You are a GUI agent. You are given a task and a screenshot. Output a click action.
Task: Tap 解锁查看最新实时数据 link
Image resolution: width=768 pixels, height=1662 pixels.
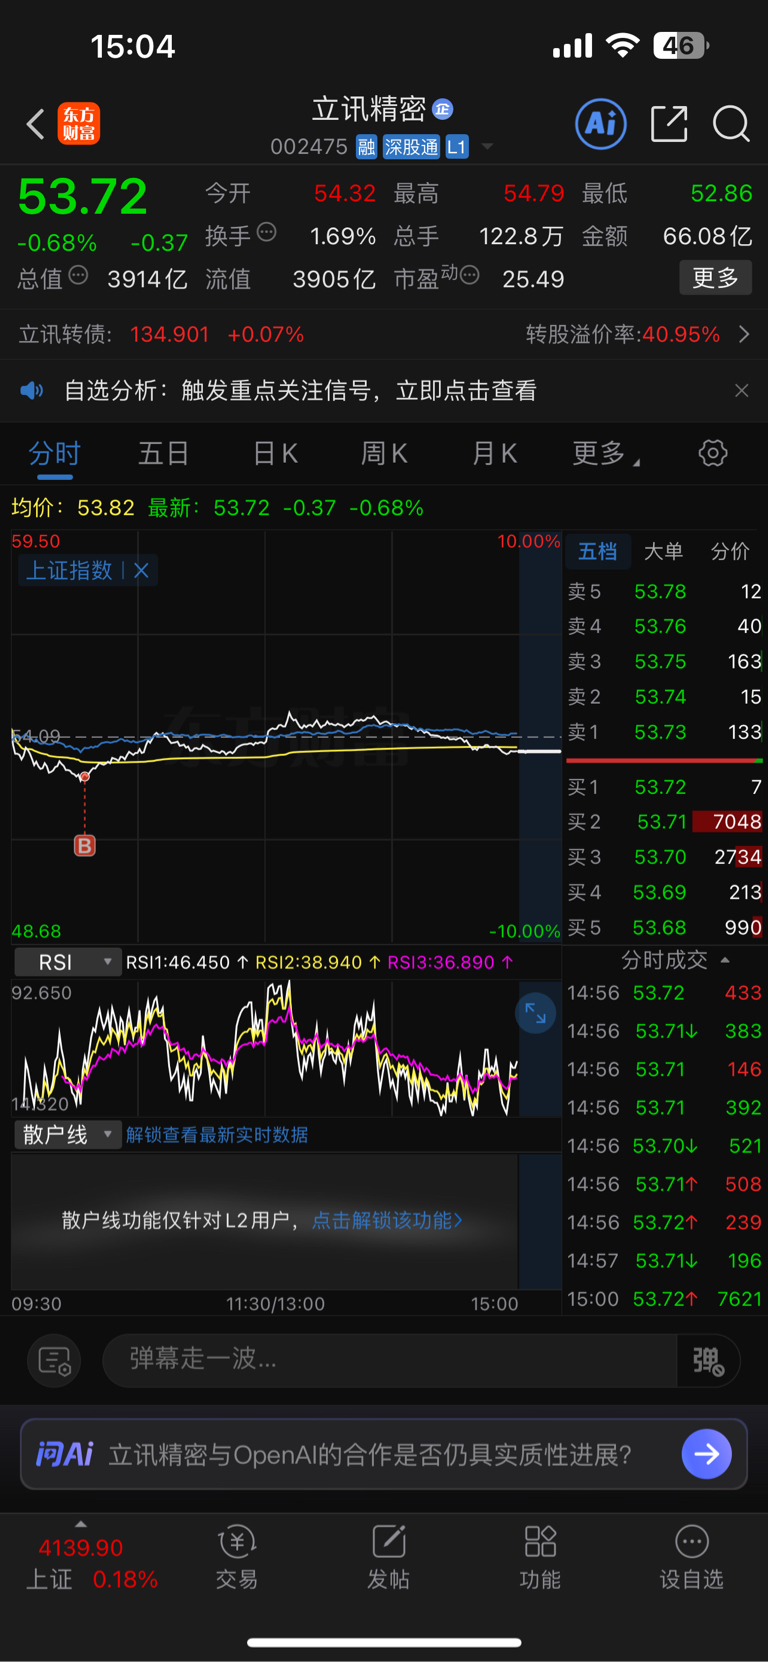[217, 1135]
